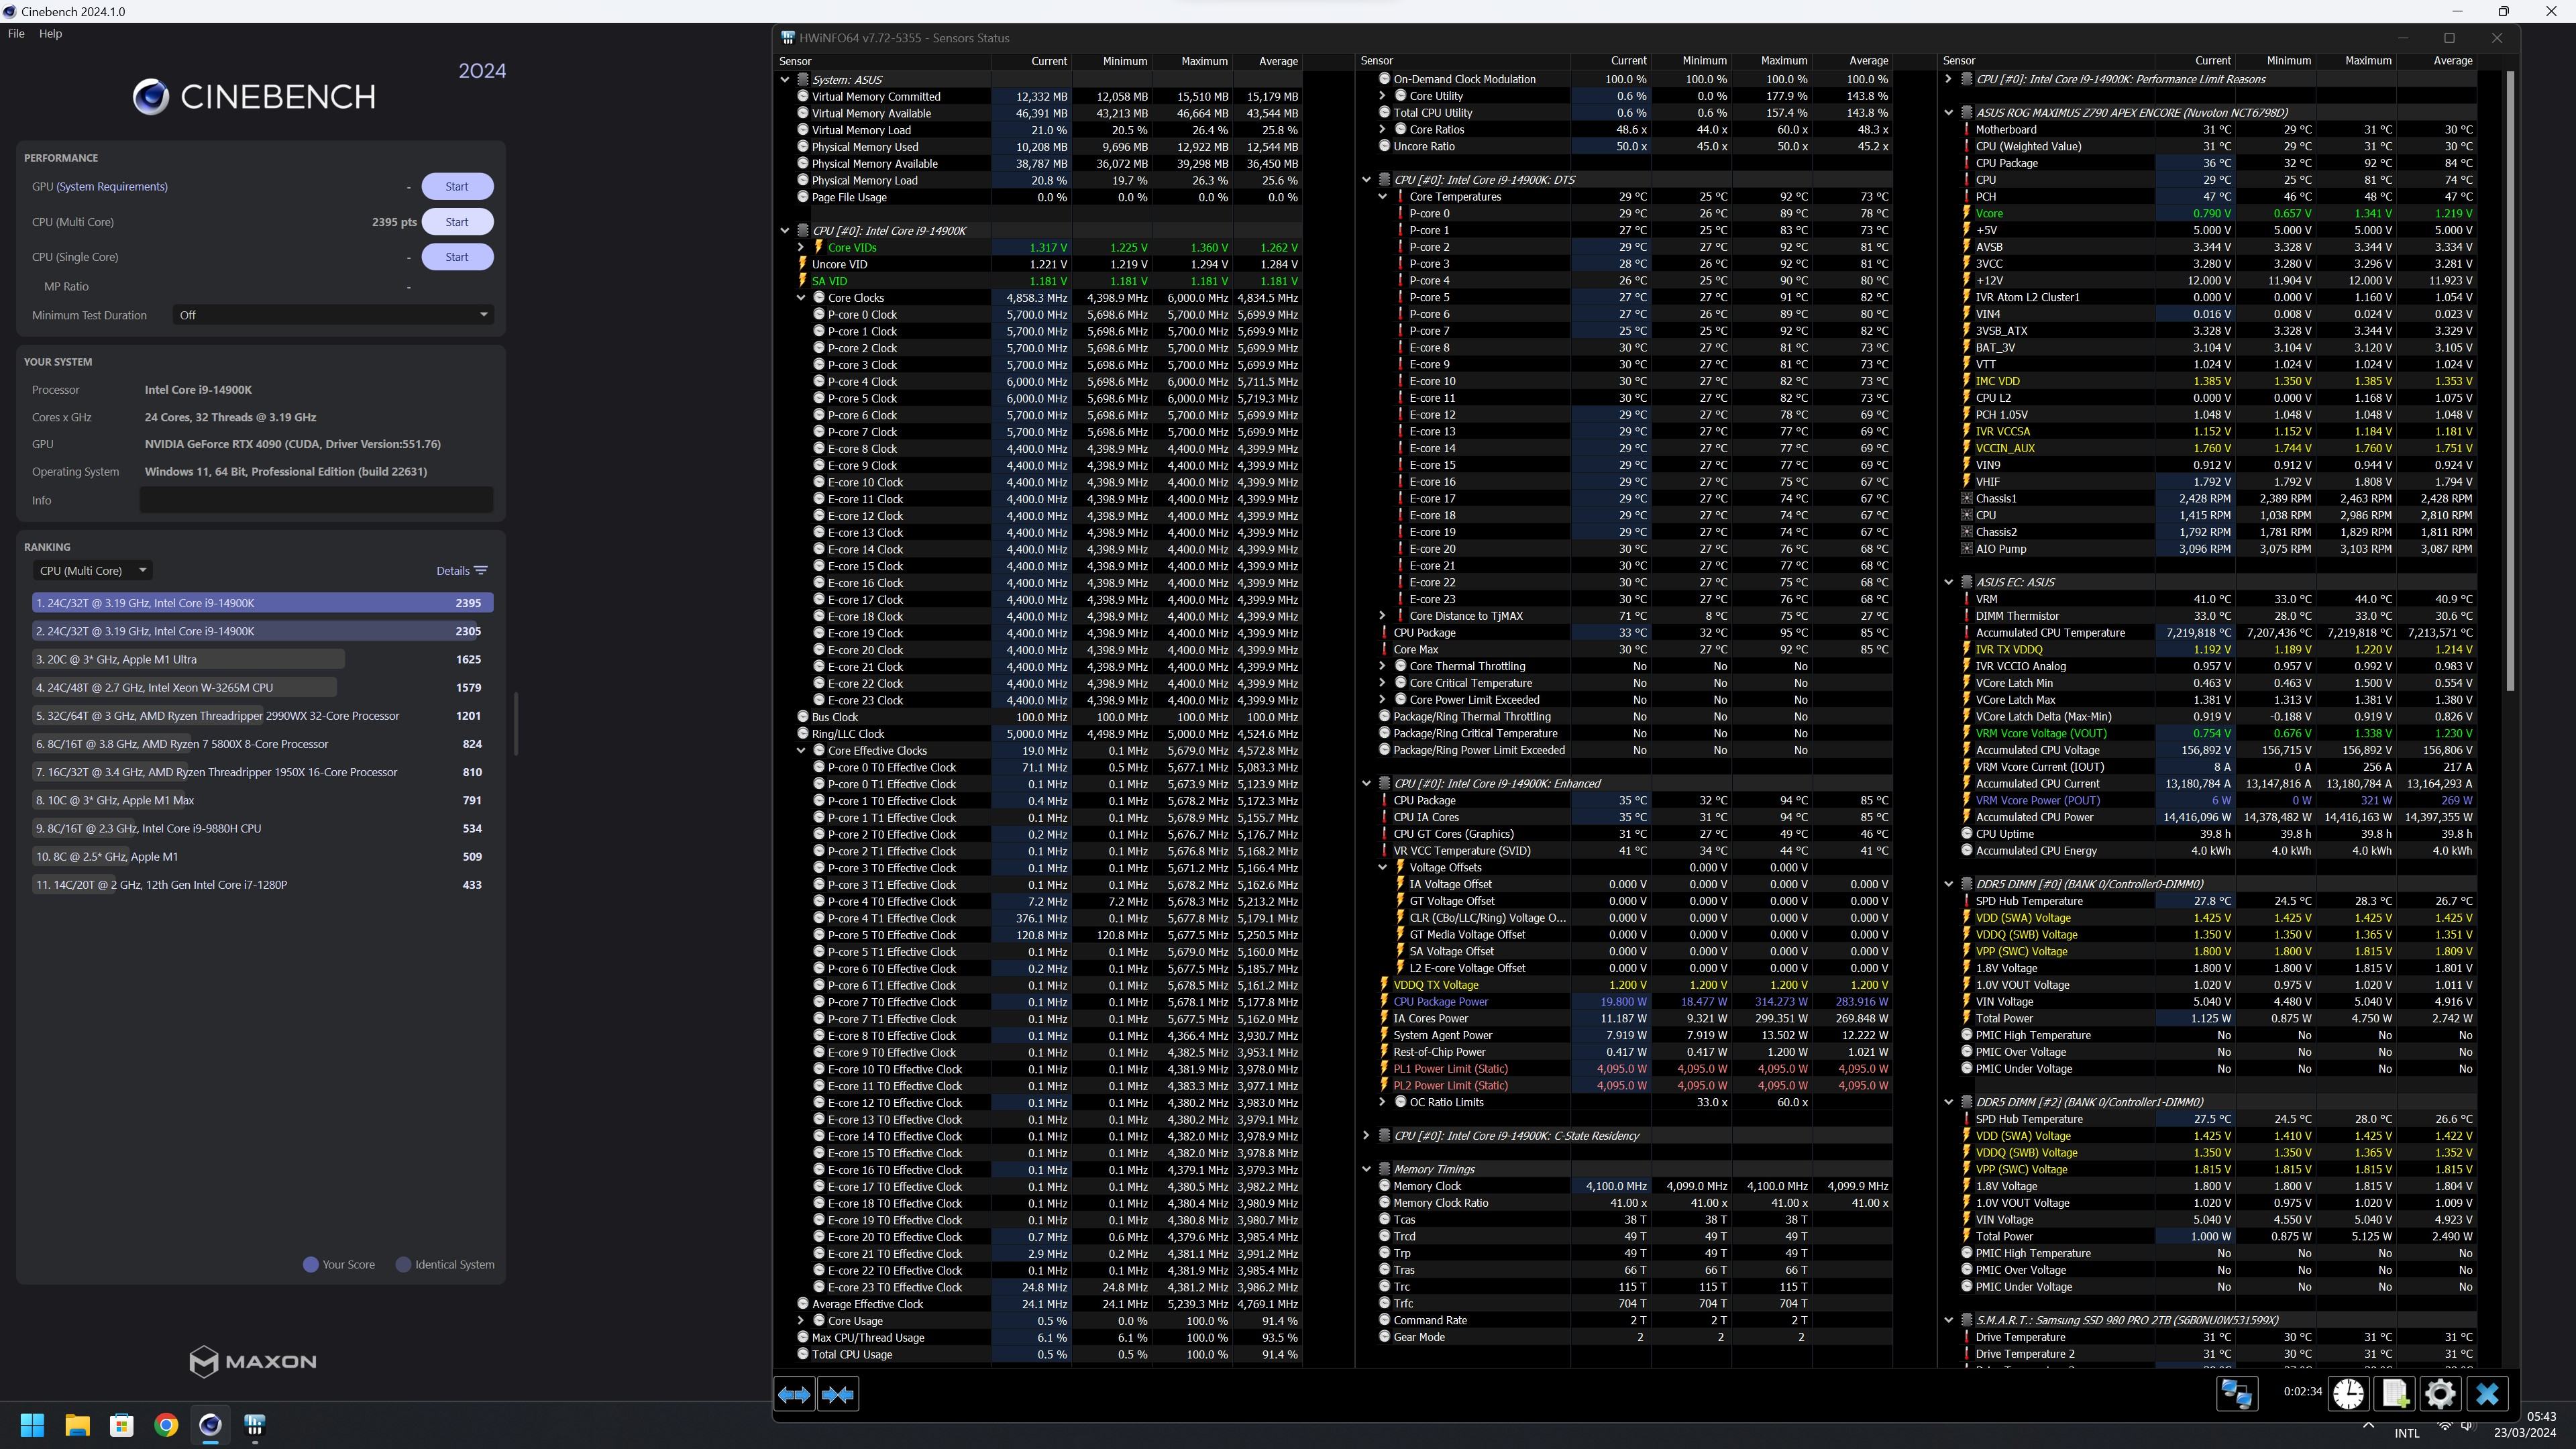Click the rightmost Average column header
This screenshot has height=1449, width=2576.
2436,61
